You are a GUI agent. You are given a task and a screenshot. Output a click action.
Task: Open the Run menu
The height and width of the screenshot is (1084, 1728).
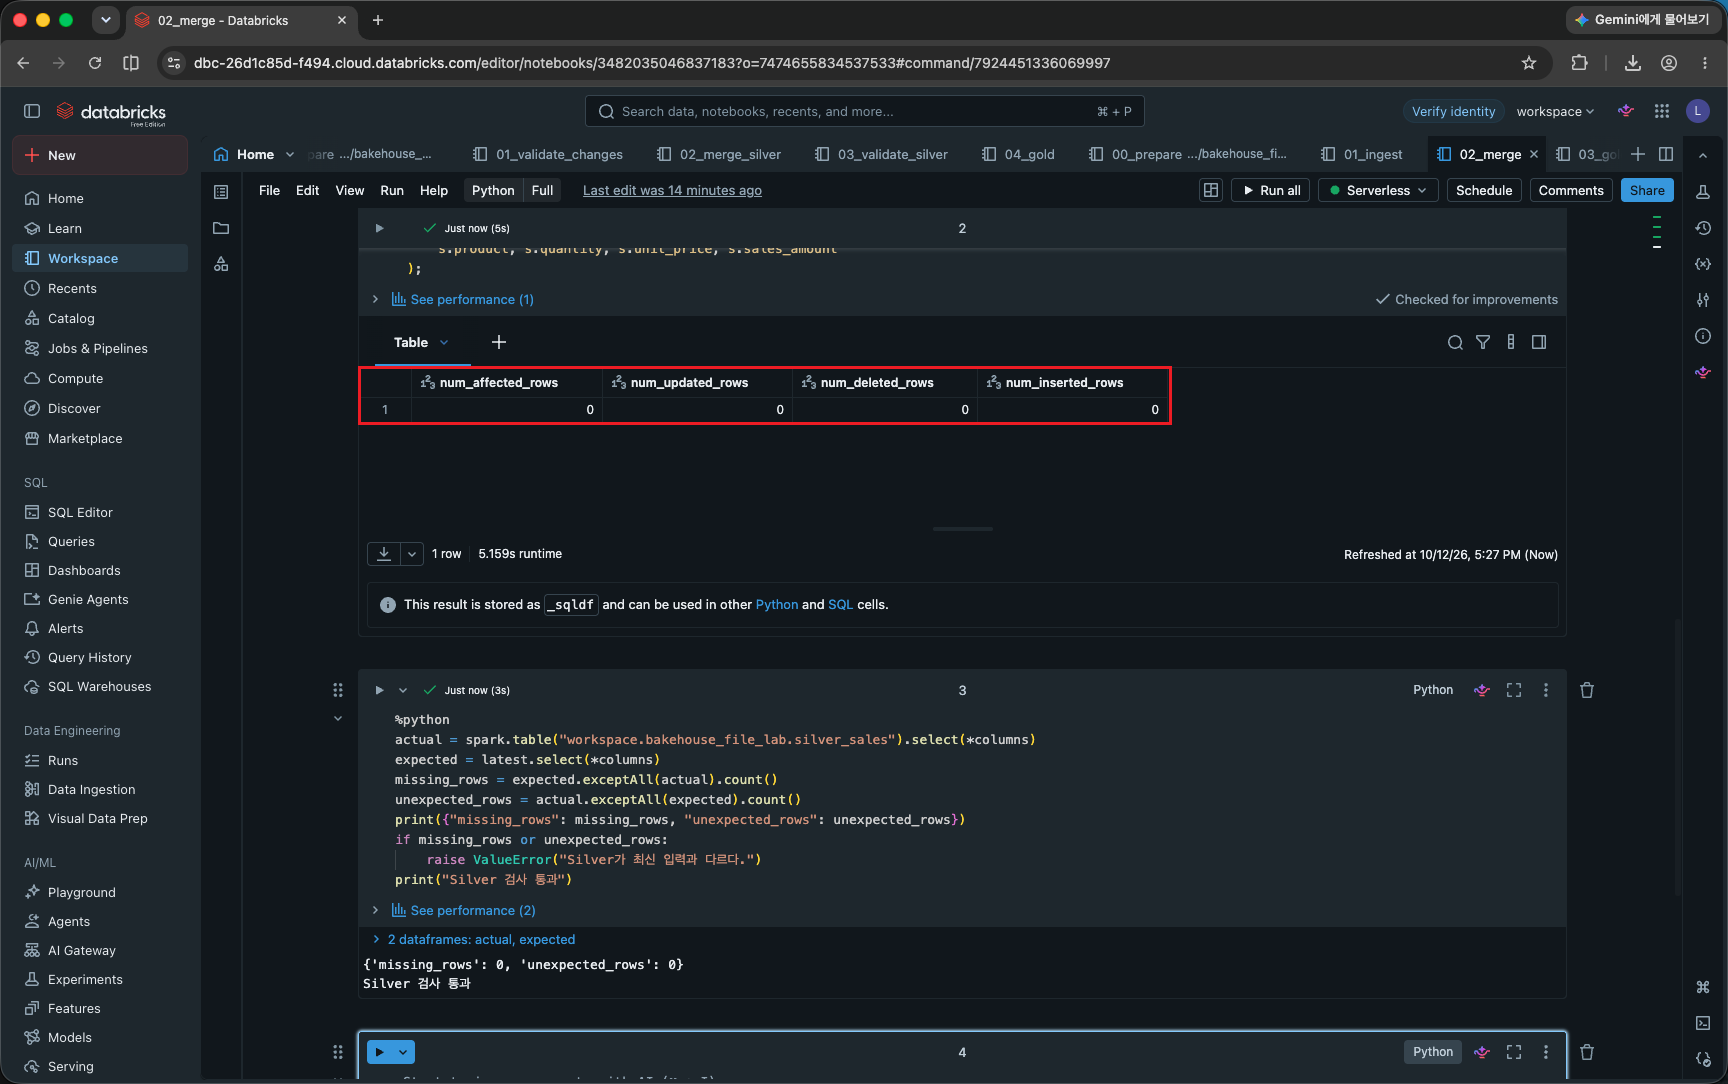pos(392,190)
